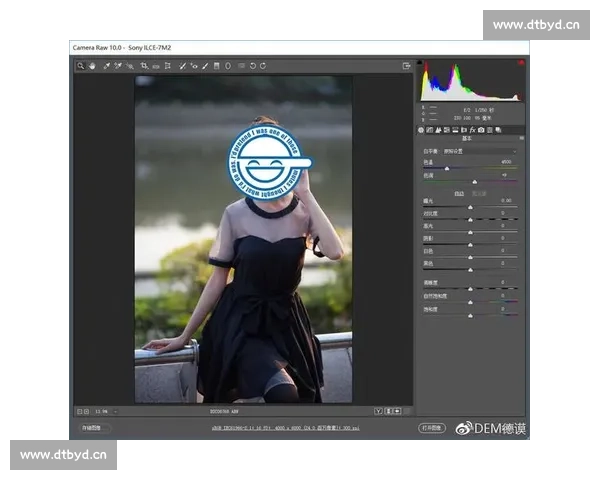Image resolution: width=600 pixels, height=480 pixels.
Task: Choose the Adjustment Brush tool
Action: pyautogui.click(x=205, y=66)
